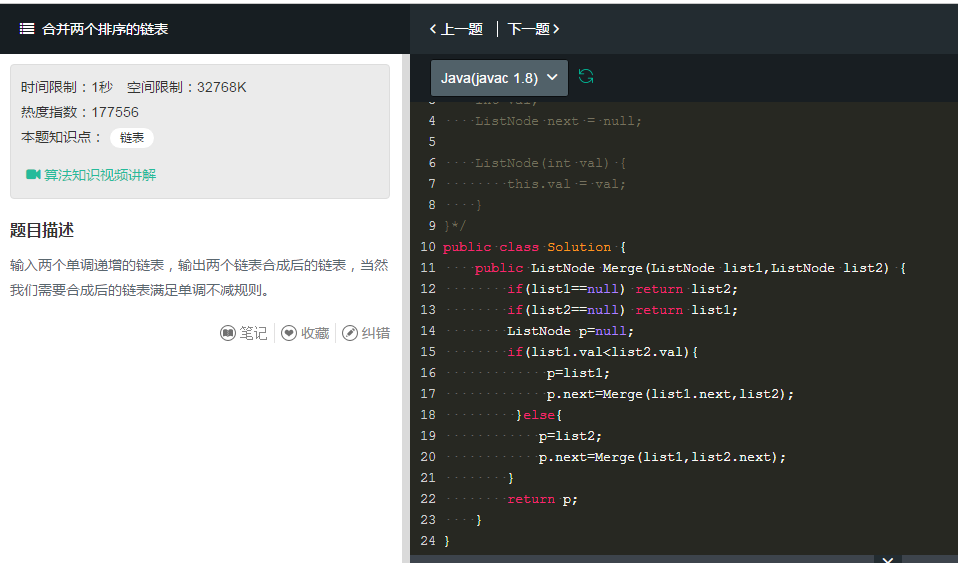Image resolution: width=958 pixels, height=563 pixels.
Task: Select the 链表 knowledge tag
Action: (x=131, y=138)
